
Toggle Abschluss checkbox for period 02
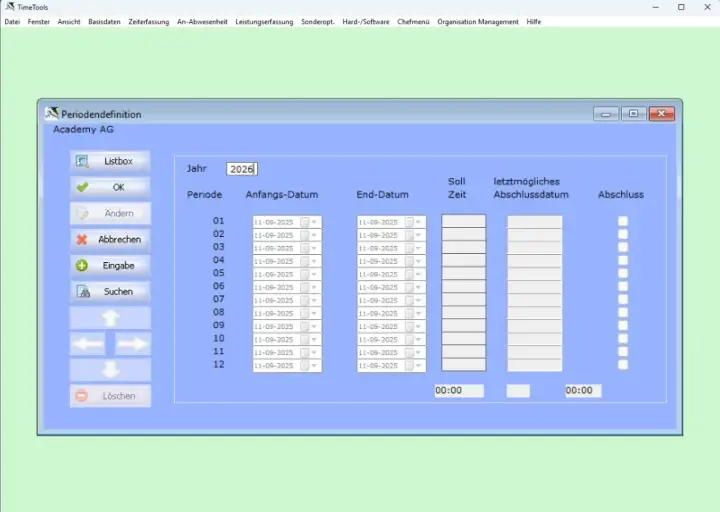click(x=623, y=234)
